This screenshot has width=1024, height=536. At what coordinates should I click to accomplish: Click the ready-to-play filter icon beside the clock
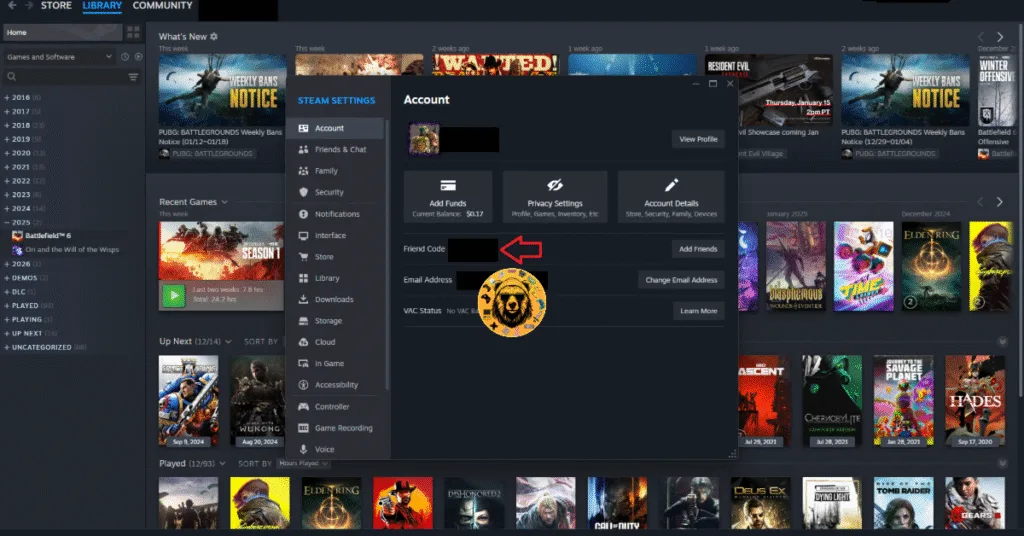(x=138, y=57)
